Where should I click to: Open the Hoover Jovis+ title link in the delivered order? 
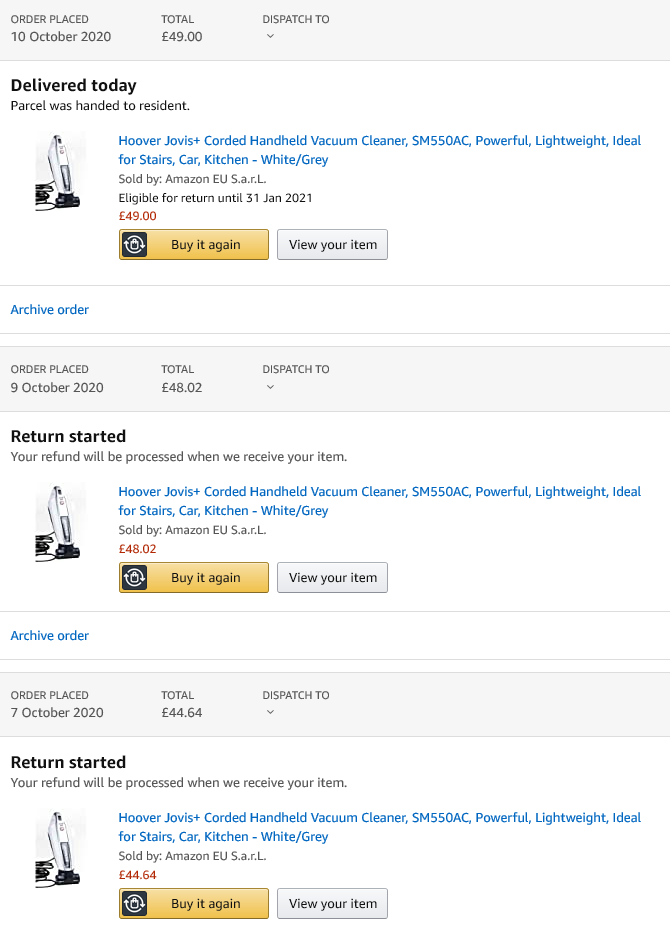[x=380, y=150]
